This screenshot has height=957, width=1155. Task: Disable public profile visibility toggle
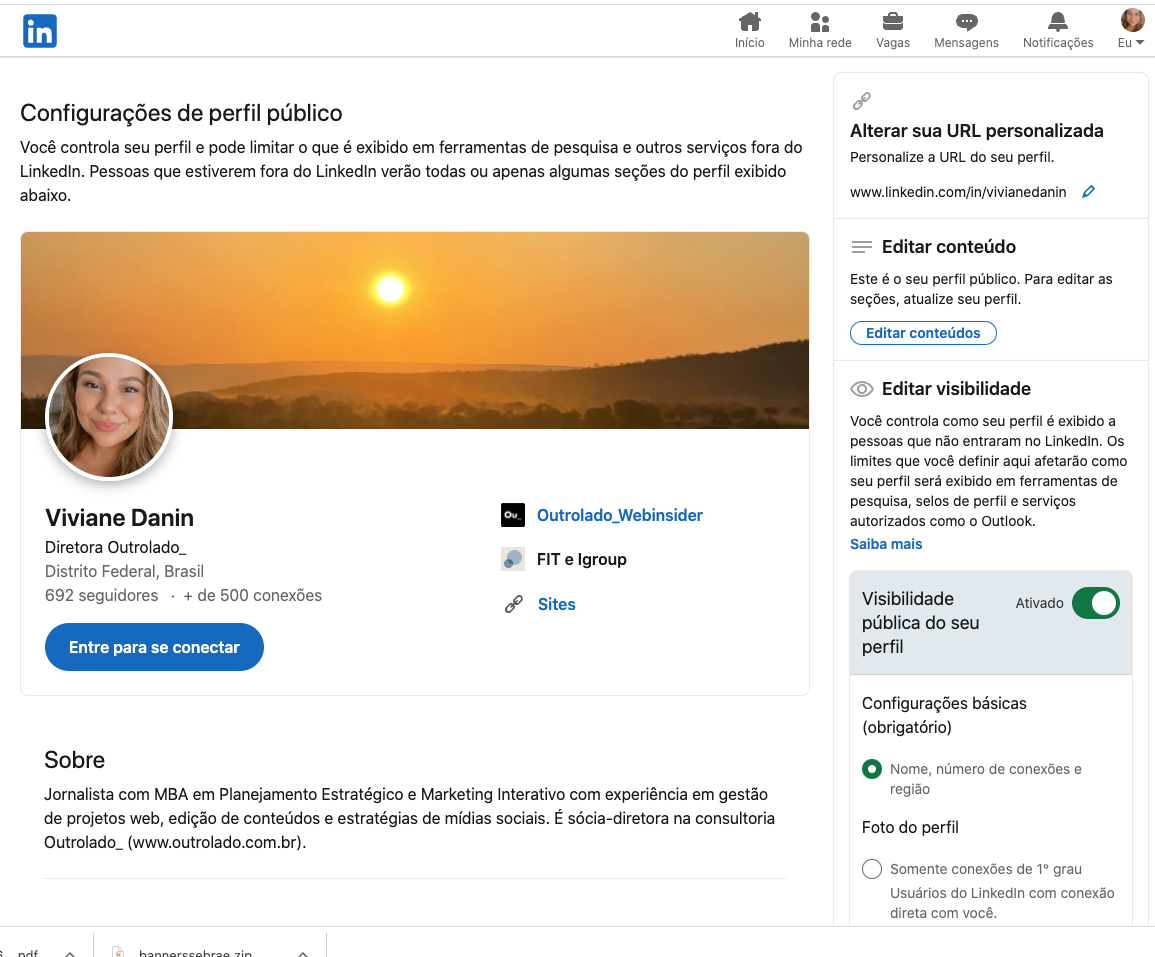pos(1096,603)
